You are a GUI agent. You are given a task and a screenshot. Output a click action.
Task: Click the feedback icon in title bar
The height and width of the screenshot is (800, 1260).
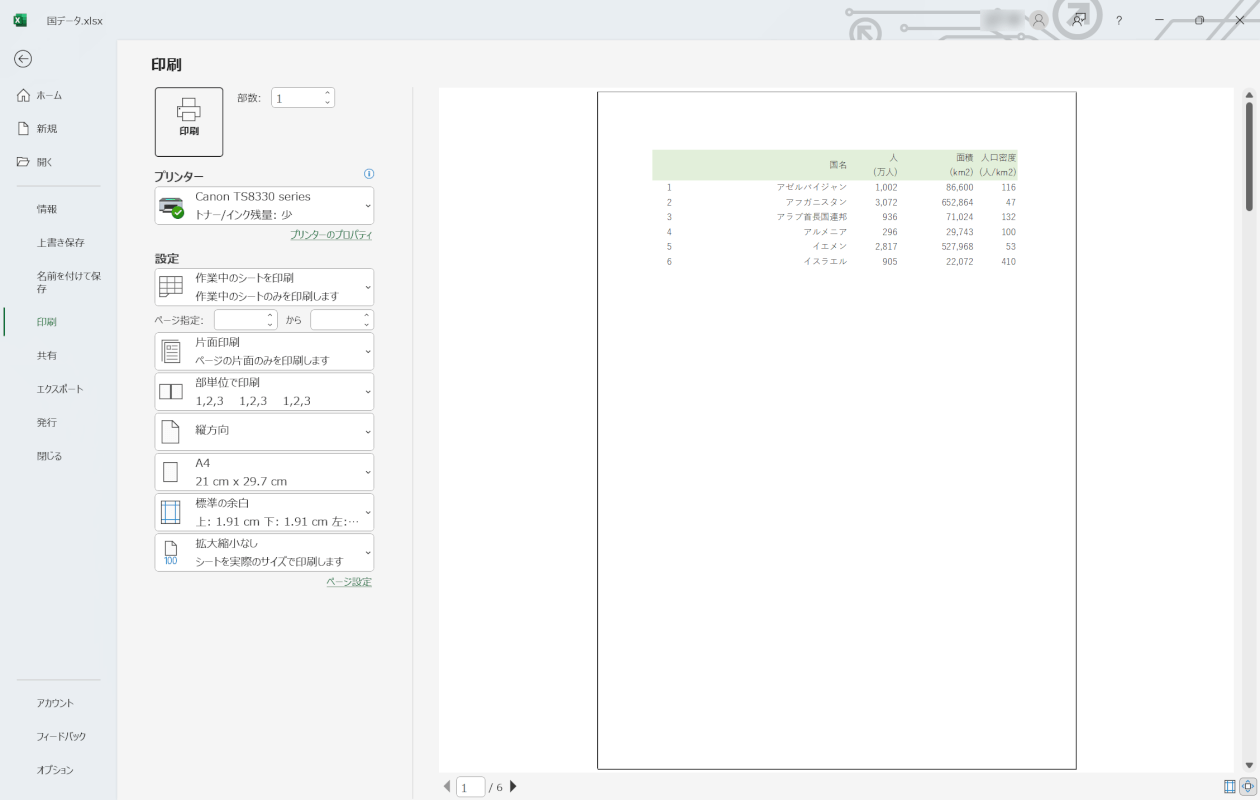[1079, 20]
